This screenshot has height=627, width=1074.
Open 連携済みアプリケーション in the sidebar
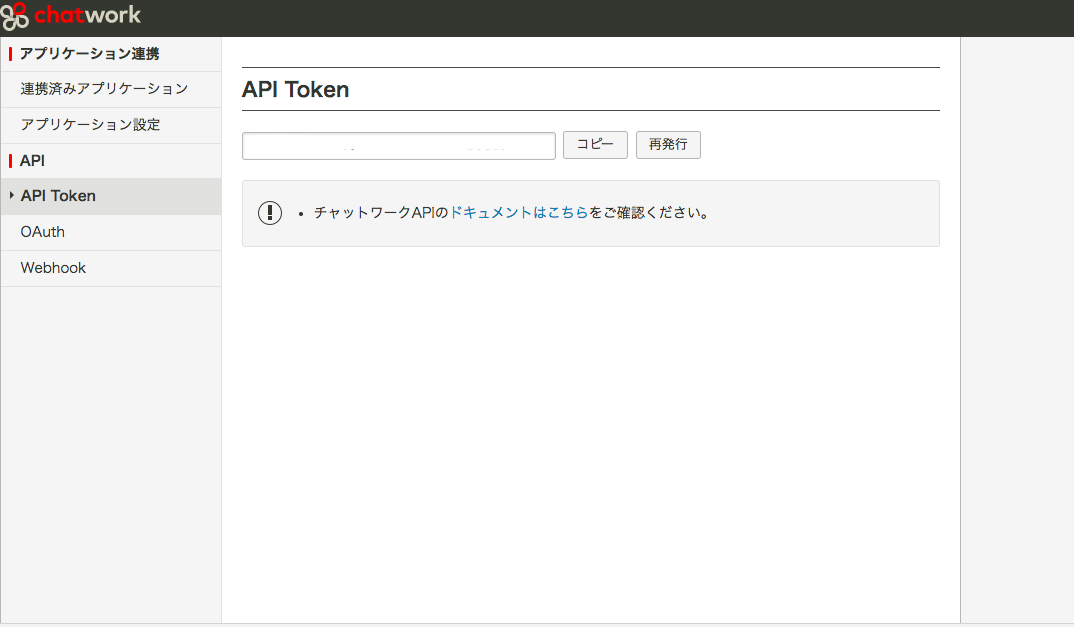(104, 89)
